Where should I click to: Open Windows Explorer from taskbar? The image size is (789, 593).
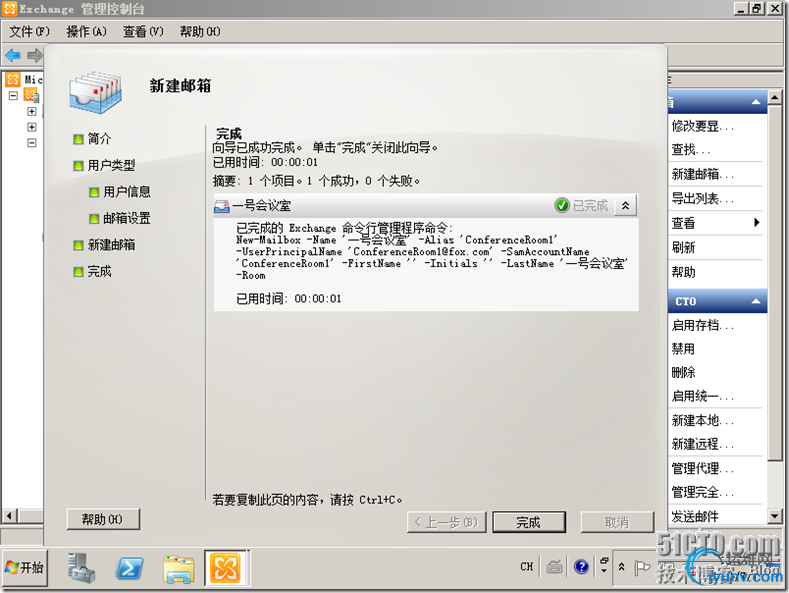click(x=179, y=569)
